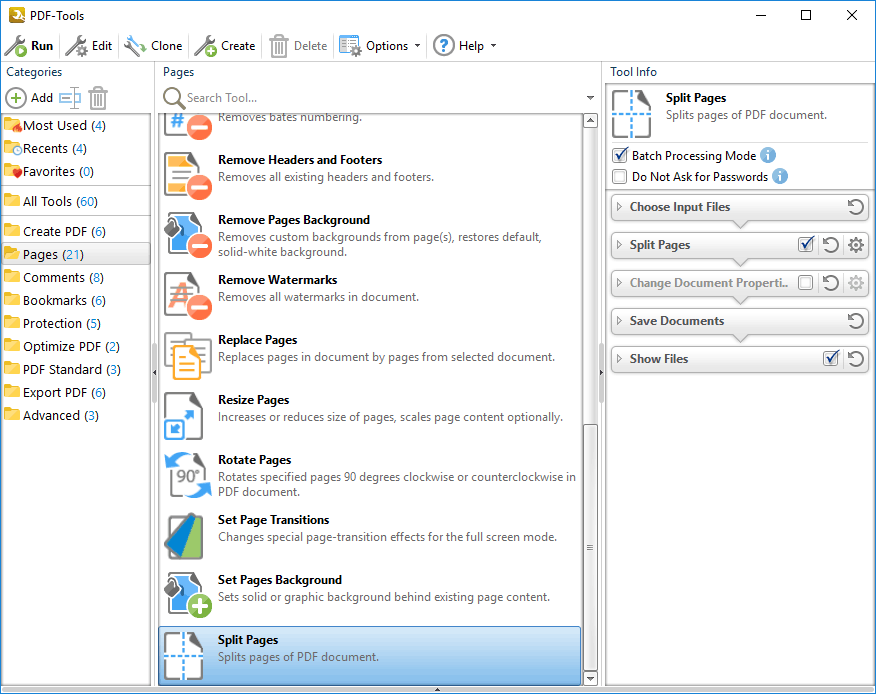Expand the Change Document Properties step

[618, 283]
